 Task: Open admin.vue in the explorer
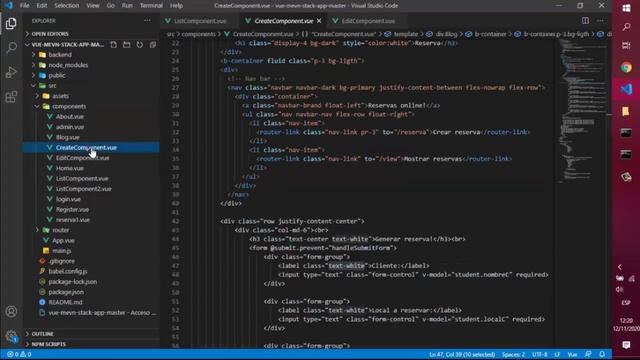(x=70, y=127)
